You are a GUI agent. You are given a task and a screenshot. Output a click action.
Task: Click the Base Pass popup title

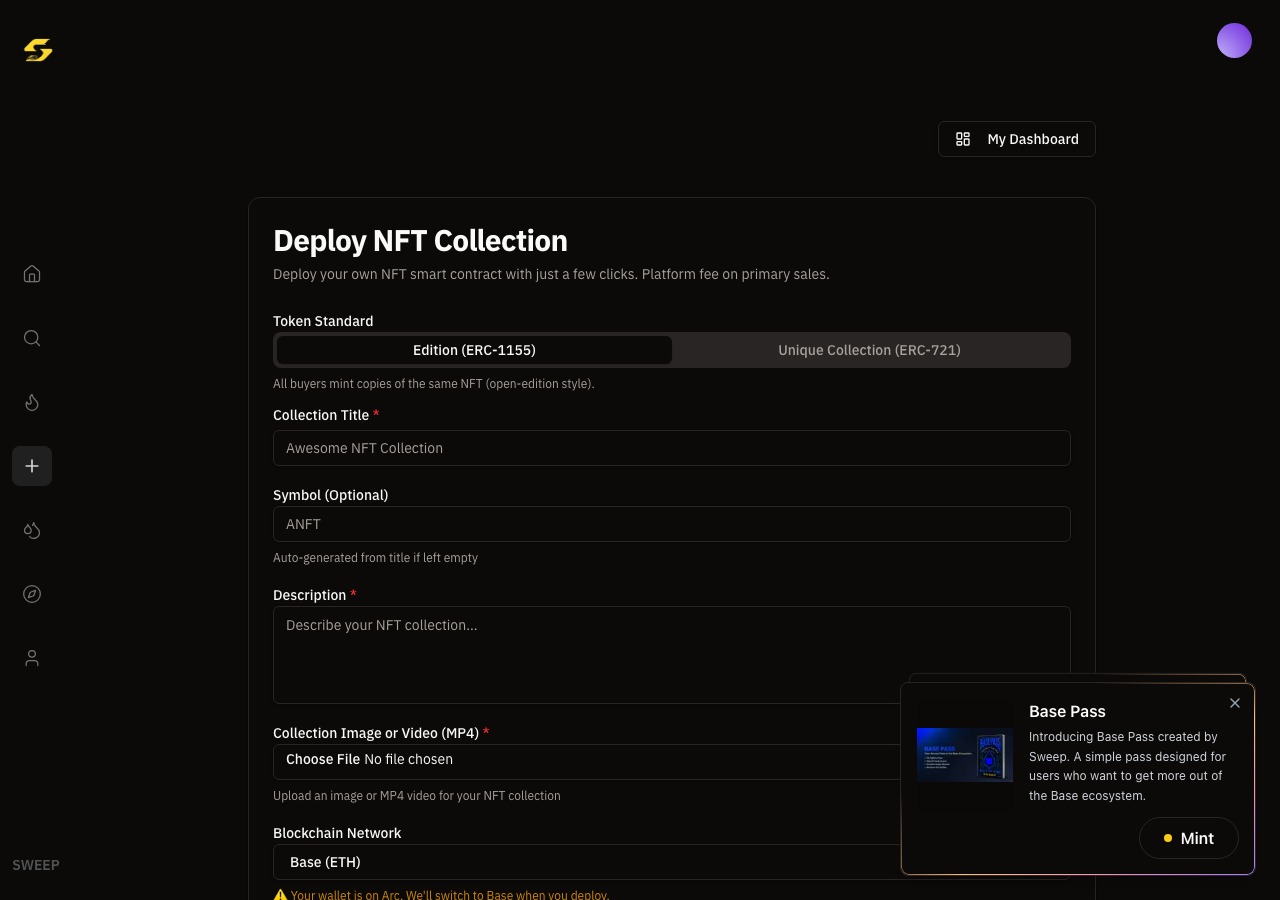tap(1067, 711)
